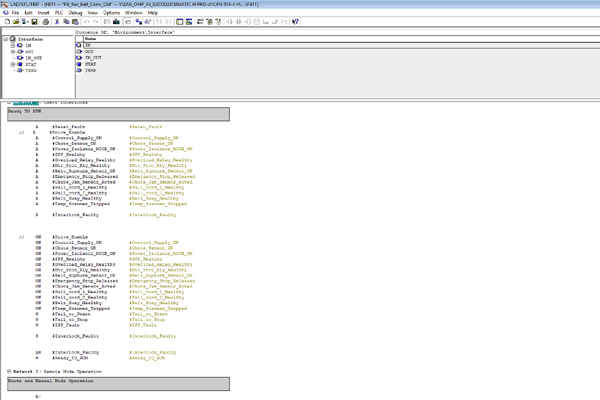This screenshot has height=400, width=600.
Task: Open the Options menu
Action: click(x=111, y=13)
